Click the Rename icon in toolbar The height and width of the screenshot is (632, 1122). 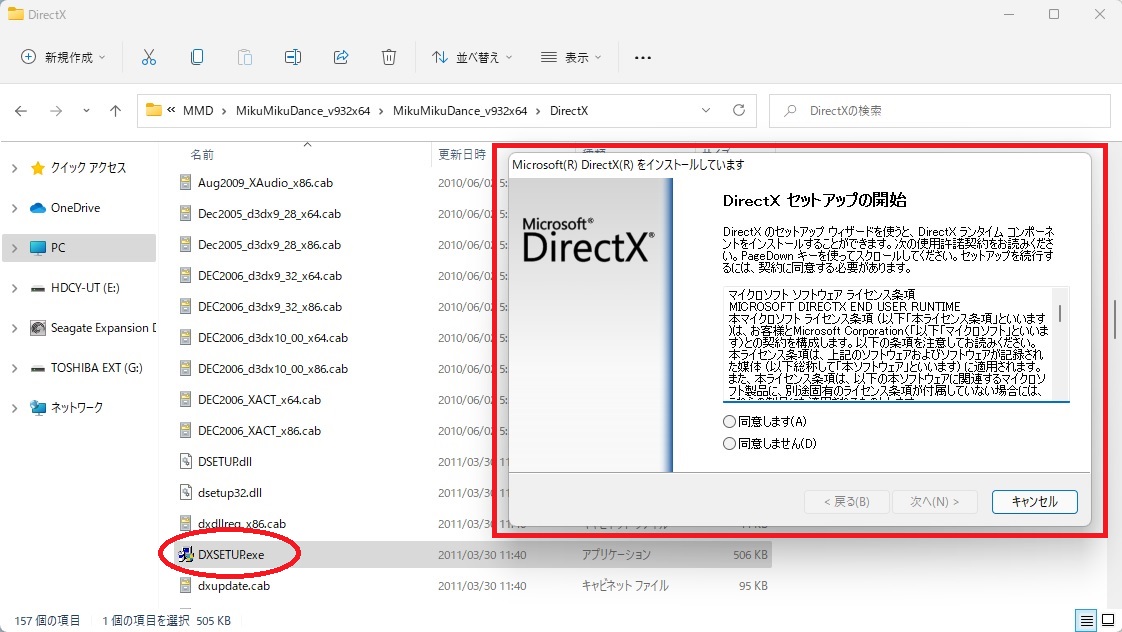293,57
